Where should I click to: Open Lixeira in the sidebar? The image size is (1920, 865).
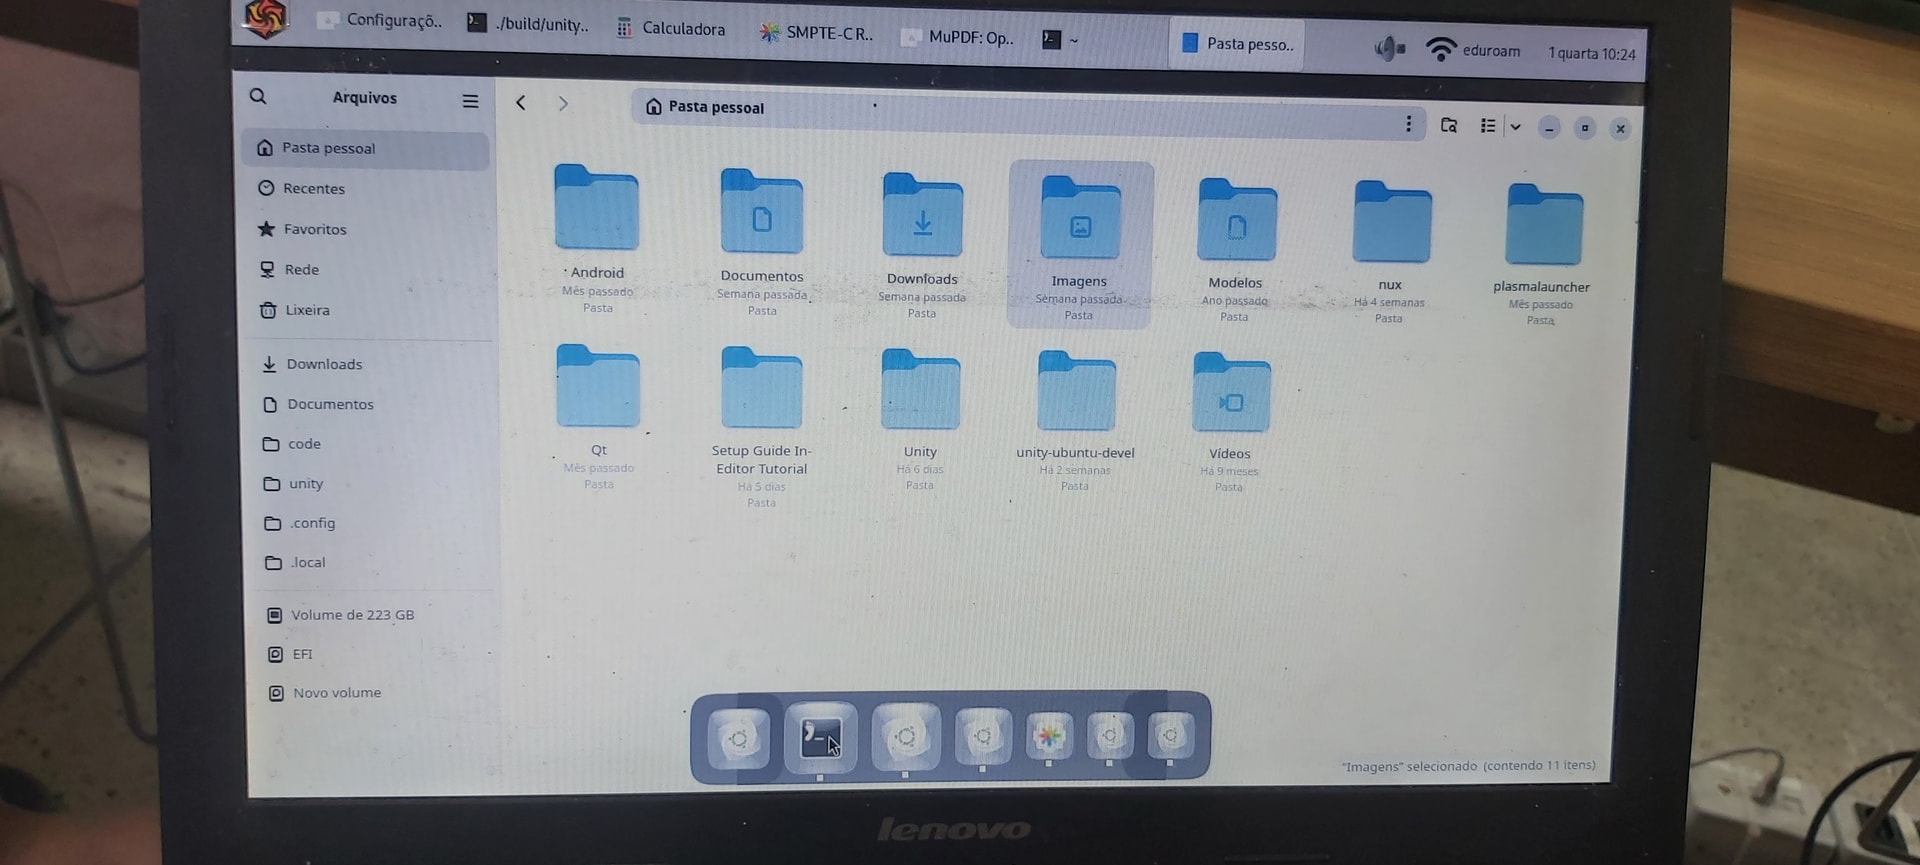[306, 310]
